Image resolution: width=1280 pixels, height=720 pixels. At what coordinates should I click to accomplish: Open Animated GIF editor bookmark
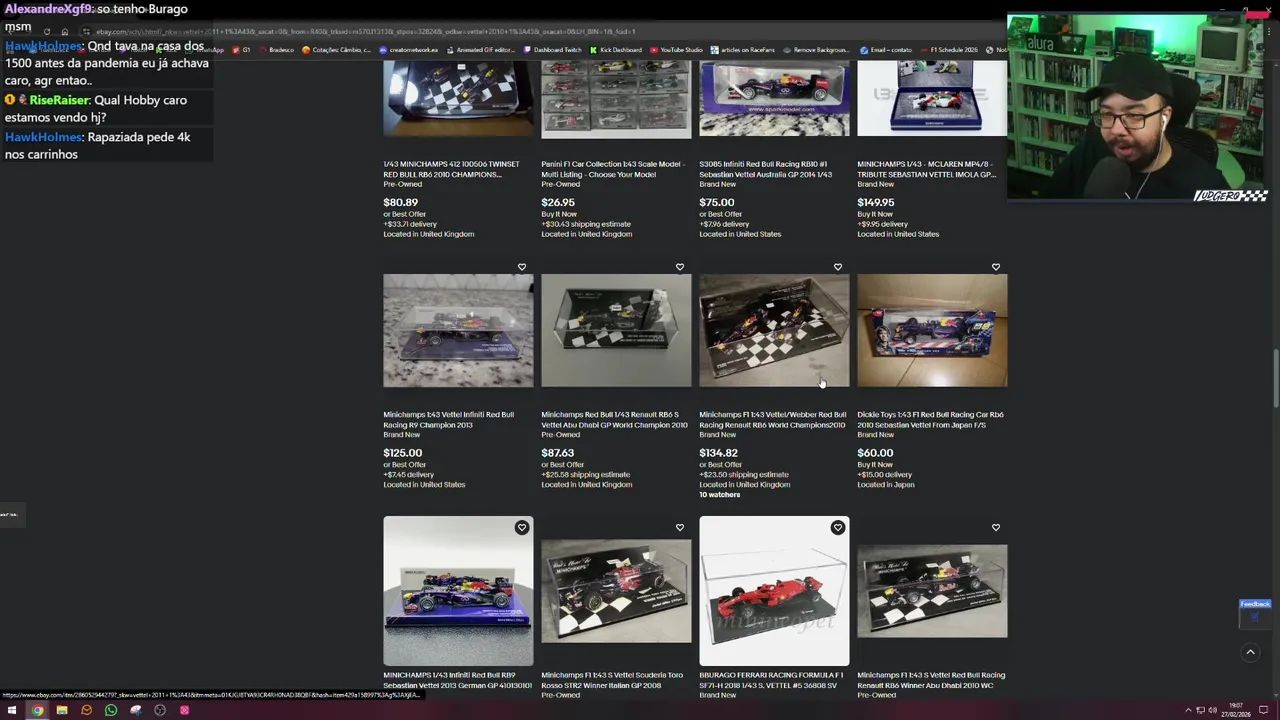pos(481,49)
